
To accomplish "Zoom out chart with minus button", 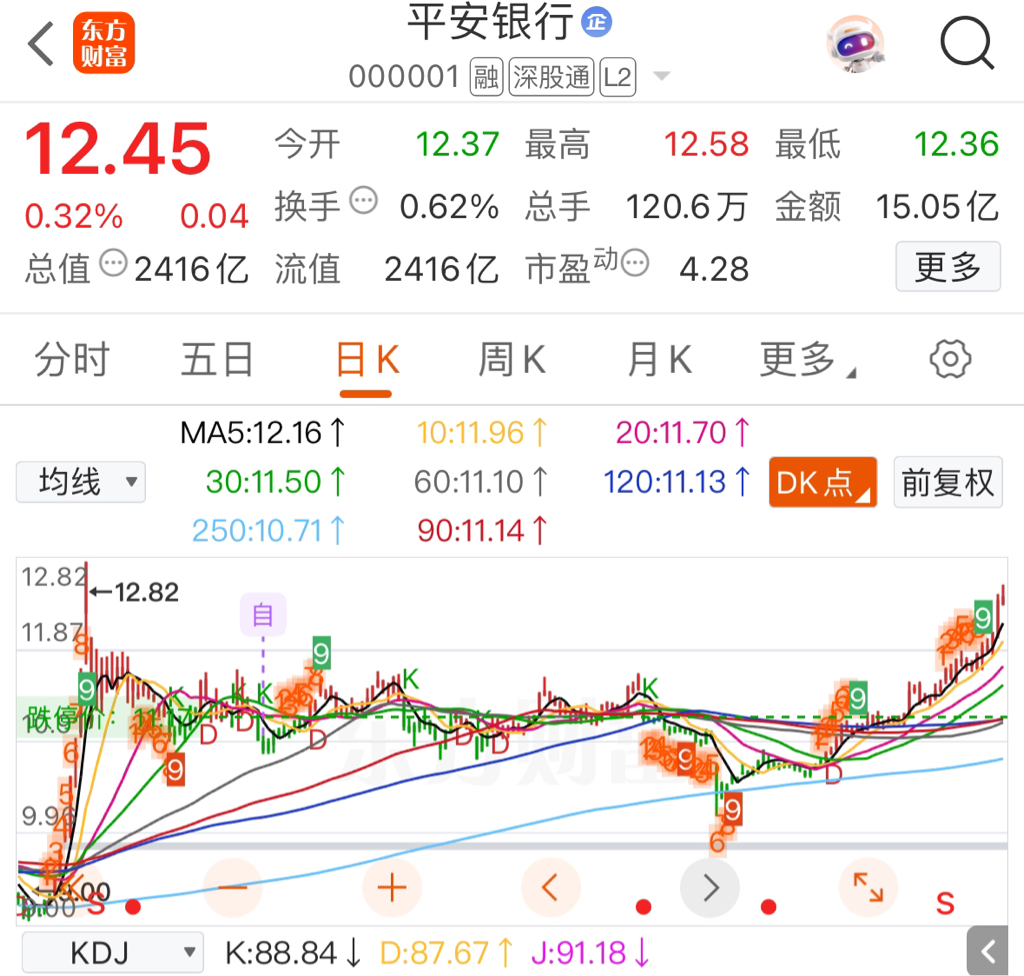I will click(x=232, y=888).
